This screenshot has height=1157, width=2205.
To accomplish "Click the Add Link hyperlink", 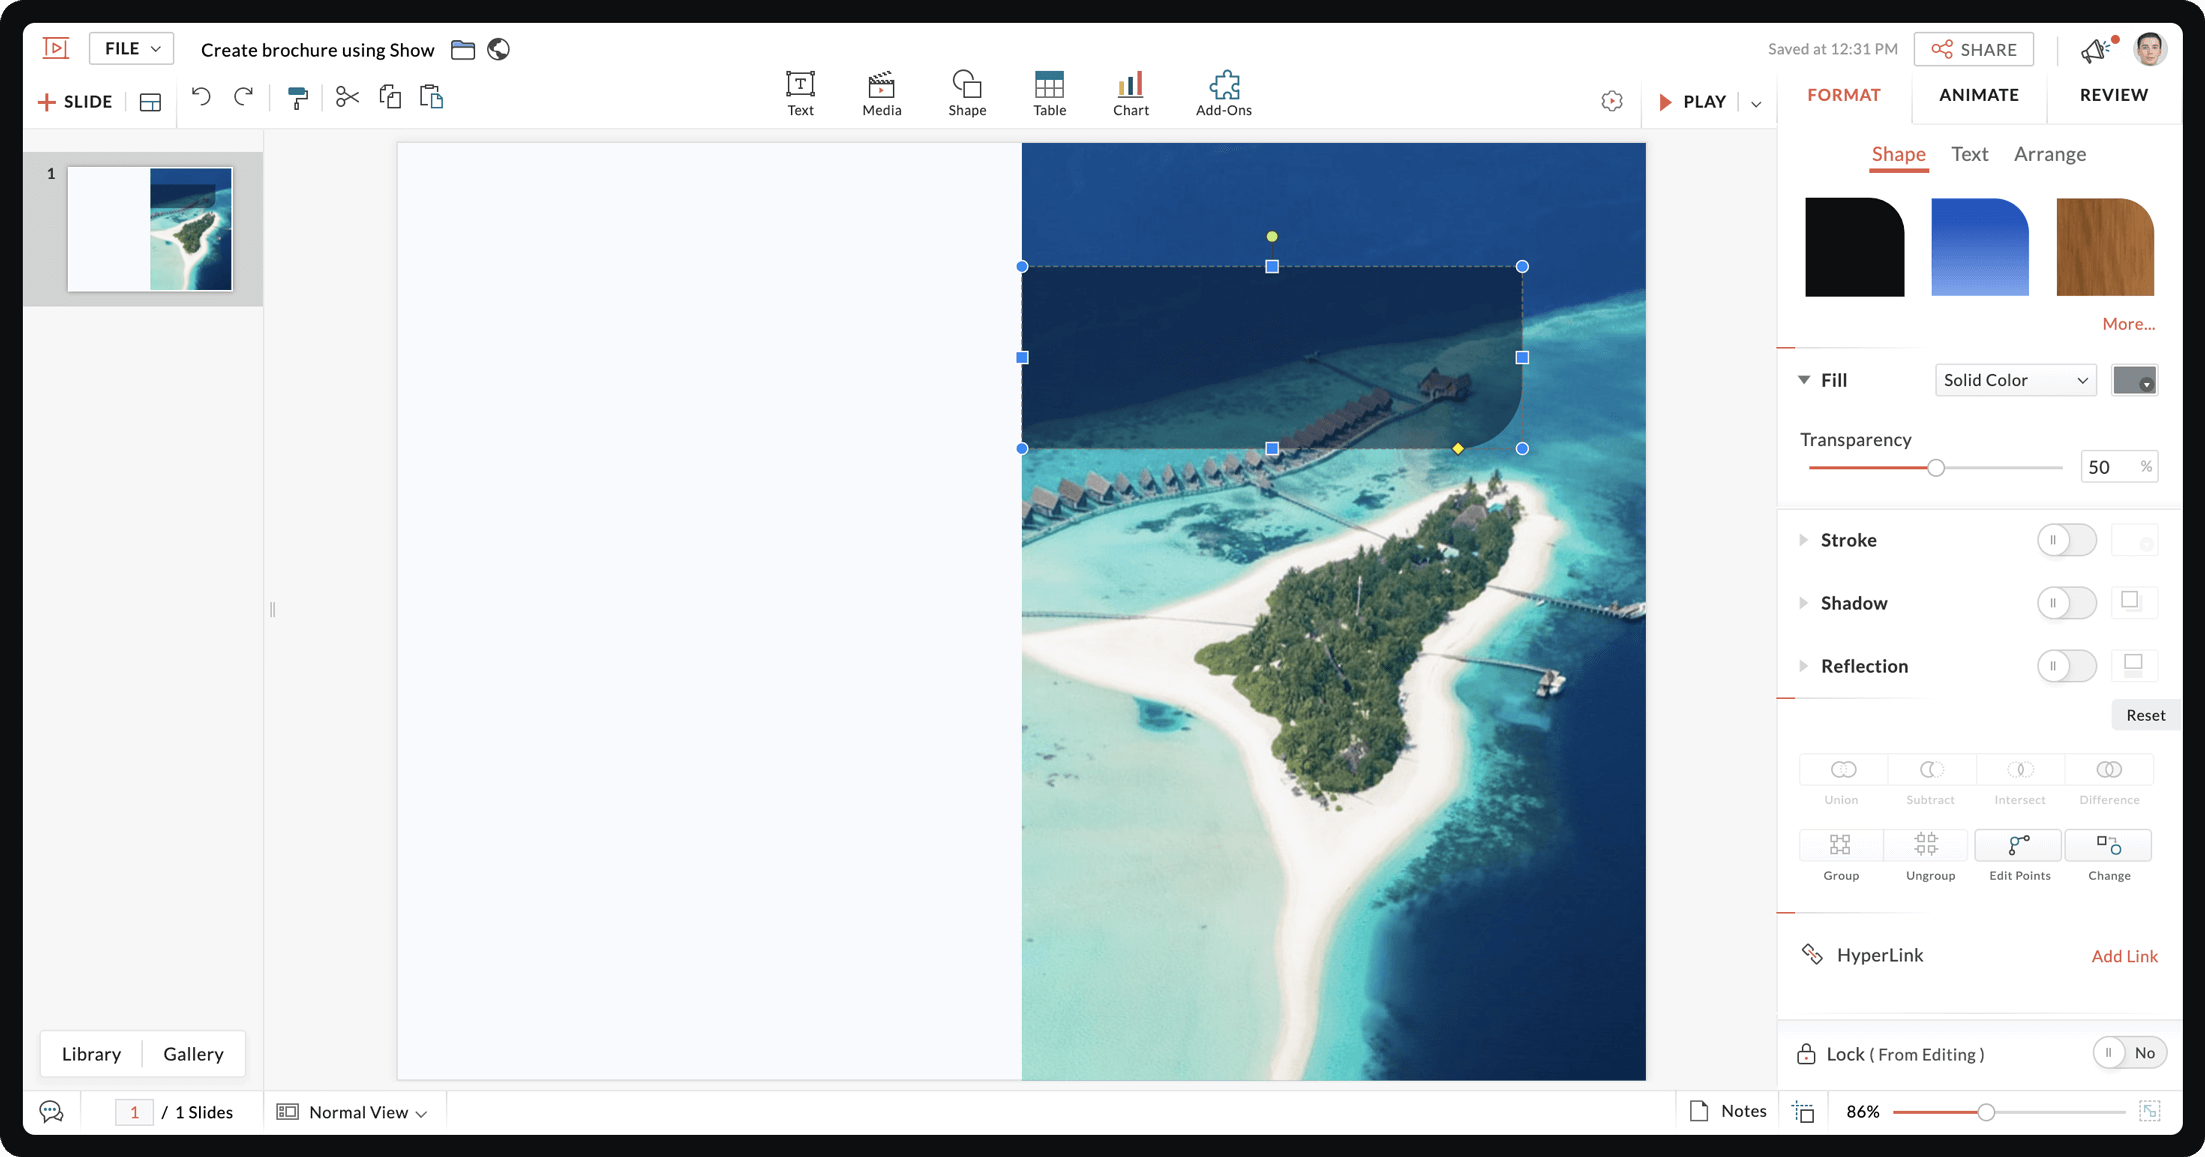I will click(2124, 956).
